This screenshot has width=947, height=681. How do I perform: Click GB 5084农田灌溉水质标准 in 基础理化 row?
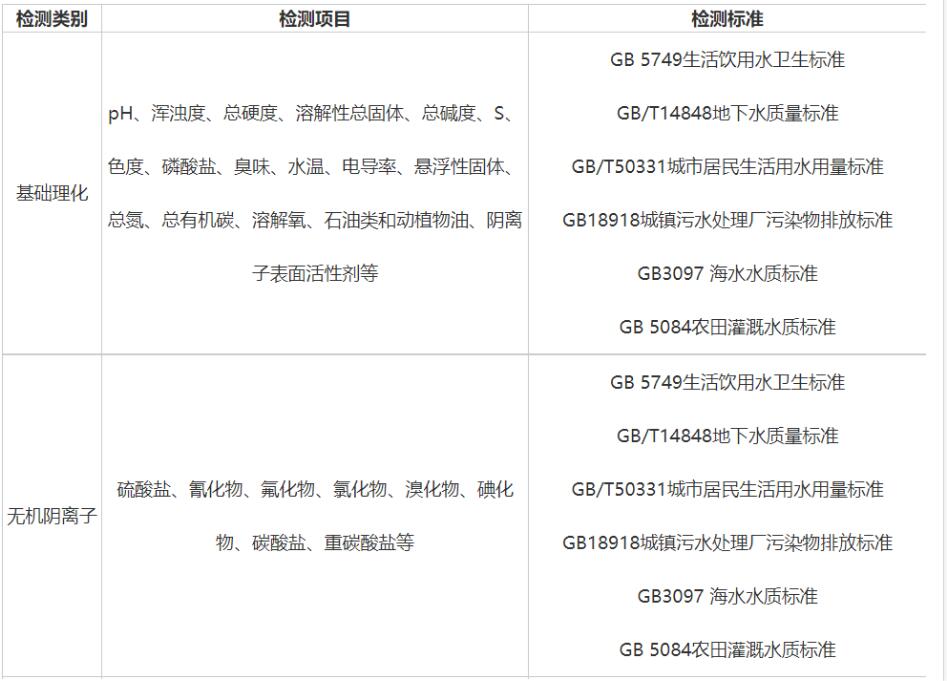[x=727, y=327]
